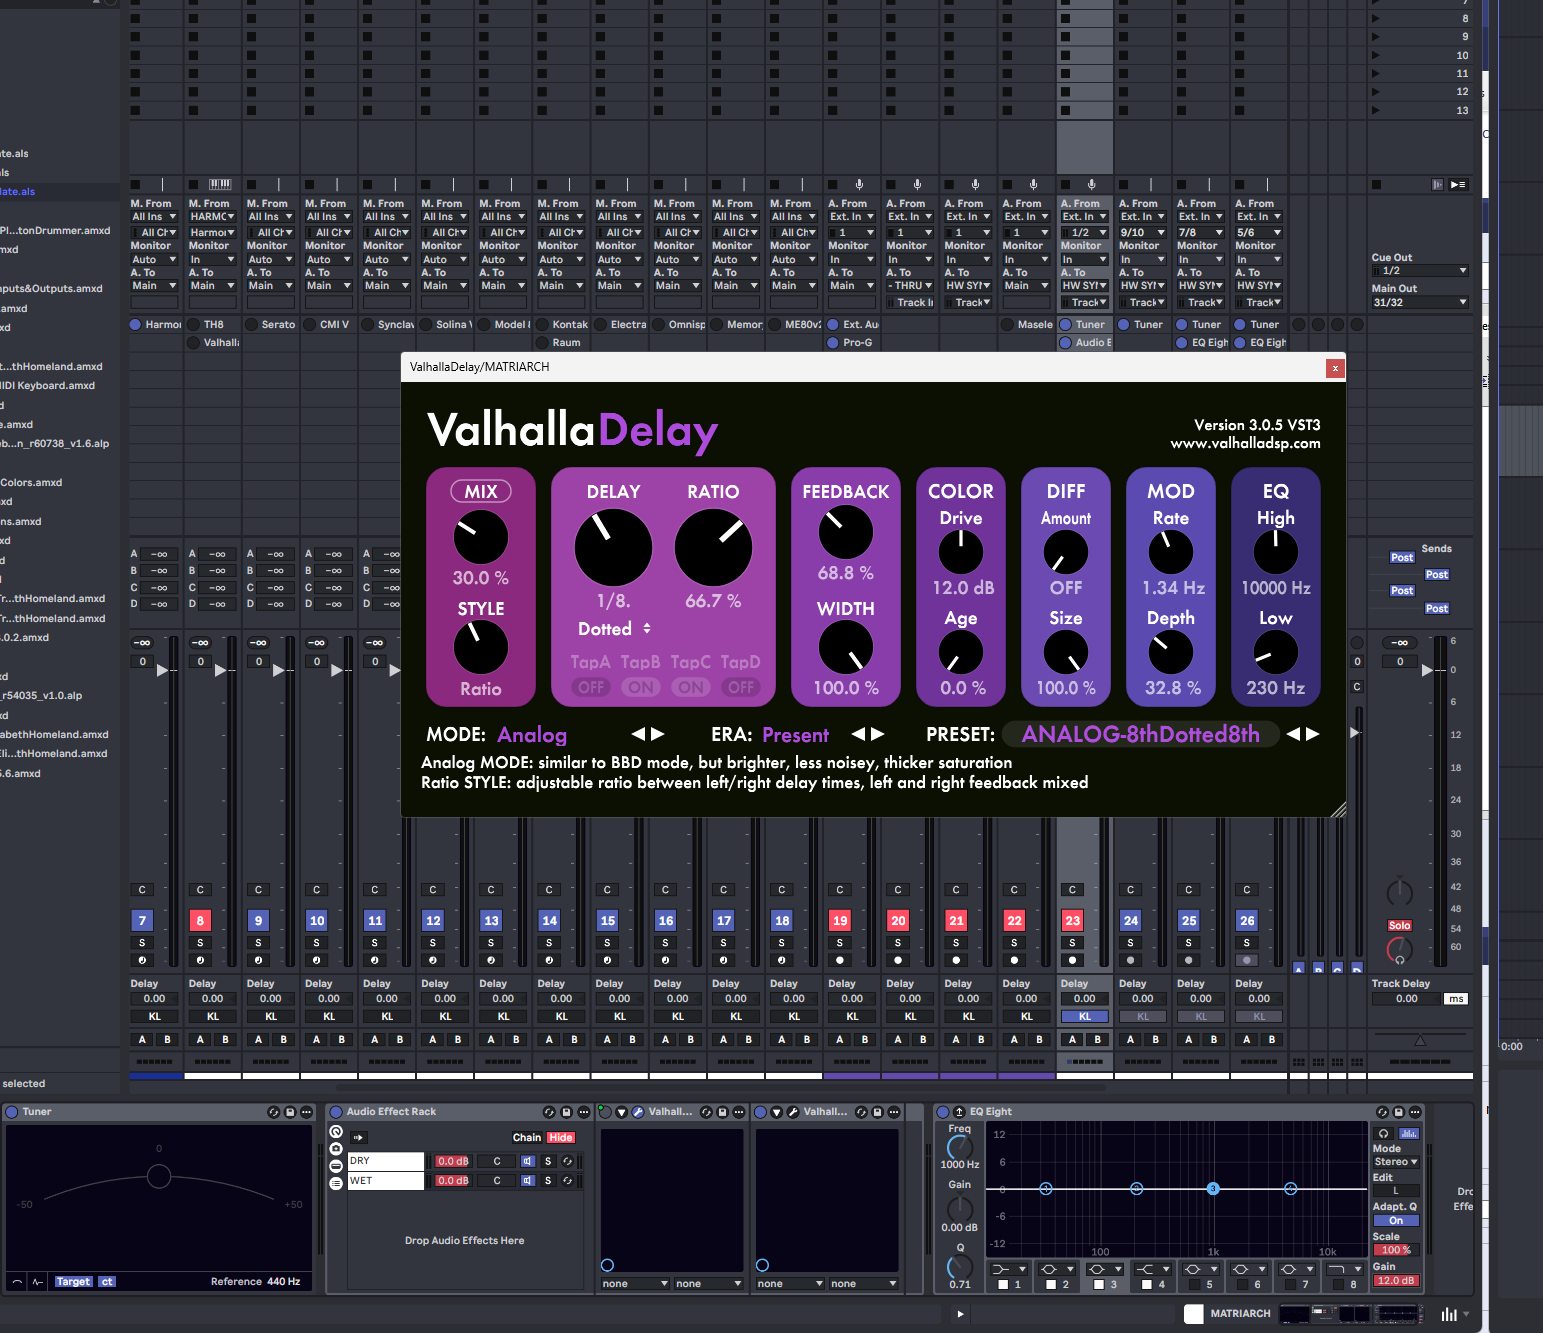The height and width of the screenshot is (1333, 1543).
Task: Open www.valhalladsp.com link in plugin
Action: point(1245,443)
